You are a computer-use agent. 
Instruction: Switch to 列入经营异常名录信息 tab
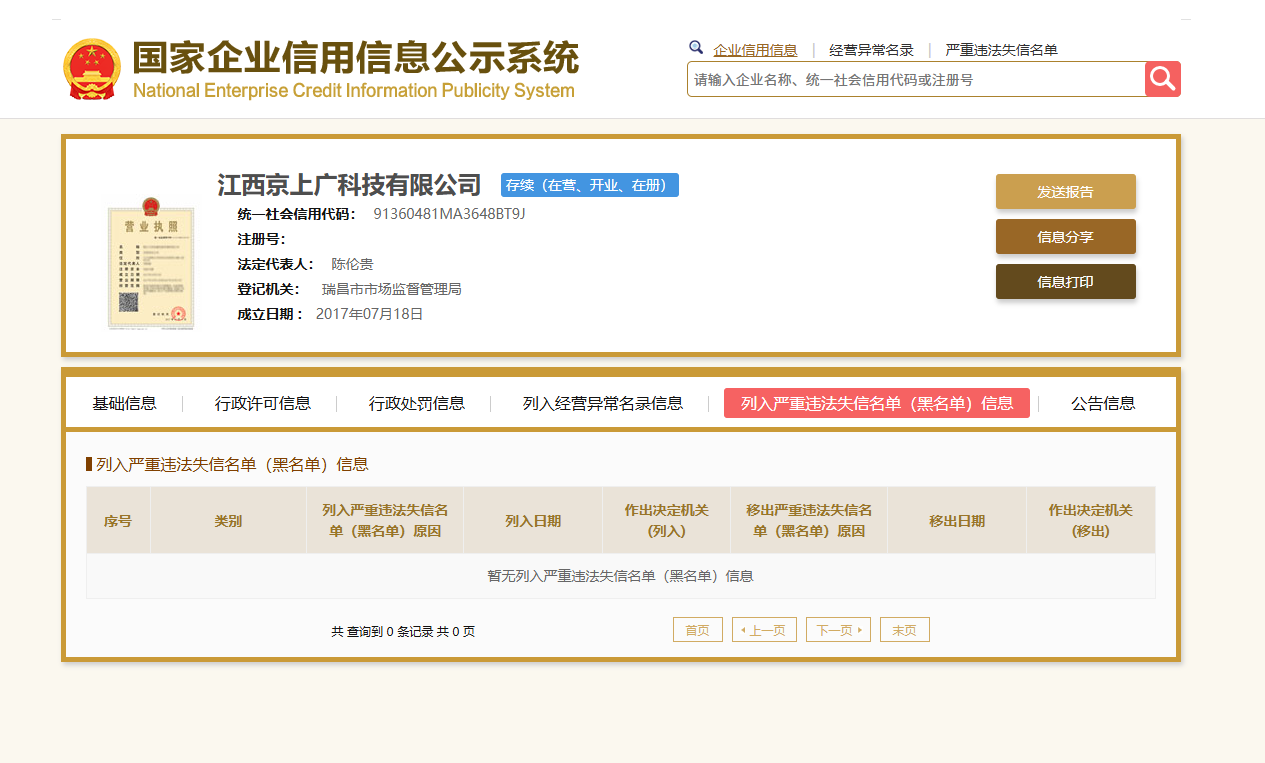[603, 404]
